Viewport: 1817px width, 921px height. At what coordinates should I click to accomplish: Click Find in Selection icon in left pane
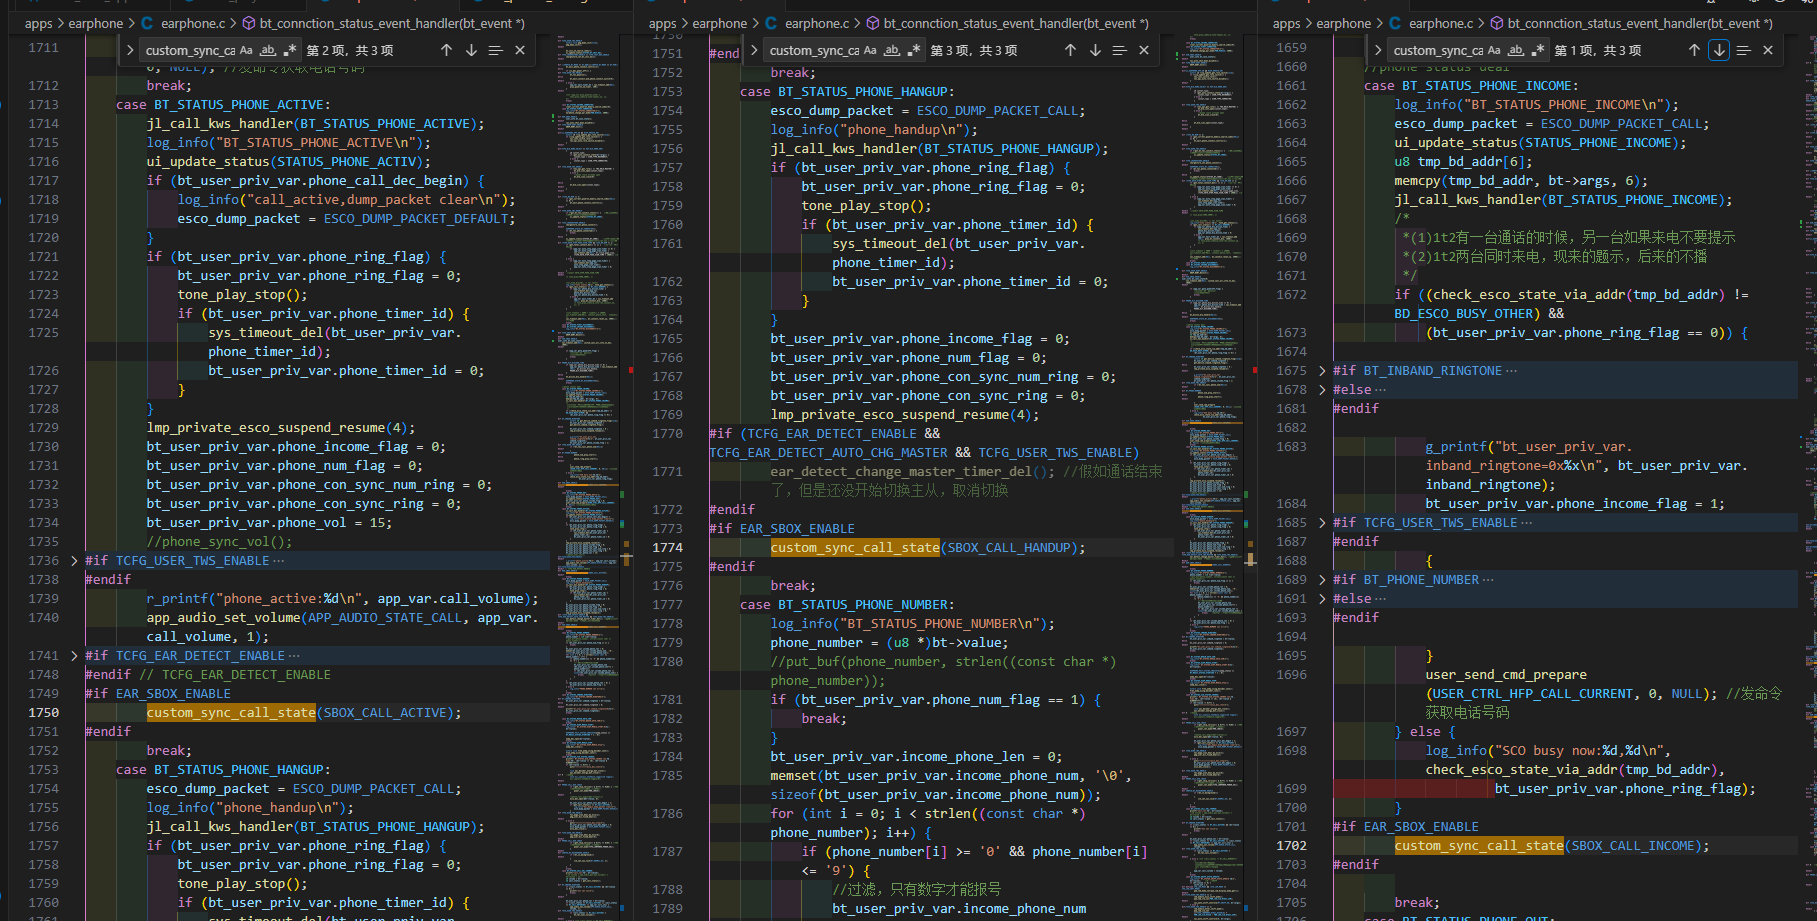pyautogui.click(x=495, y=50)
